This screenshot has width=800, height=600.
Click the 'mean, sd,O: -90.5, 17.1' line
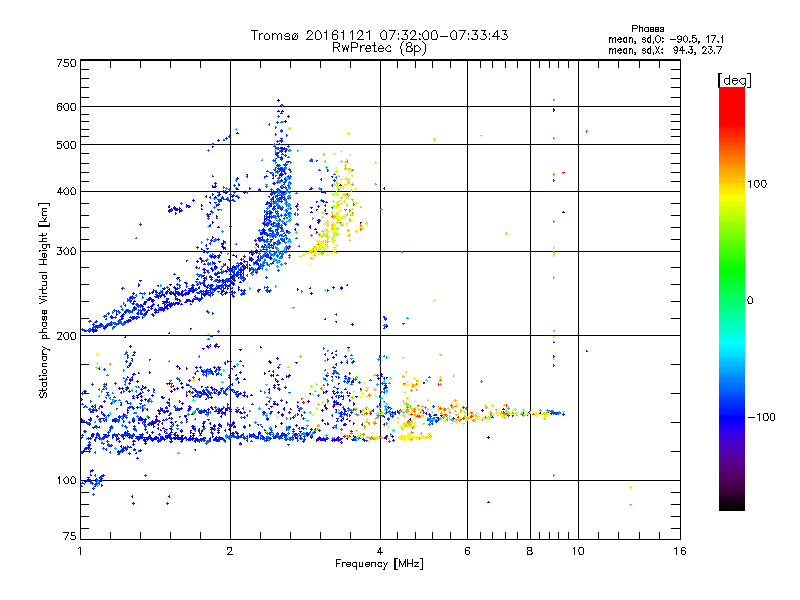click(x=666, y=39)
